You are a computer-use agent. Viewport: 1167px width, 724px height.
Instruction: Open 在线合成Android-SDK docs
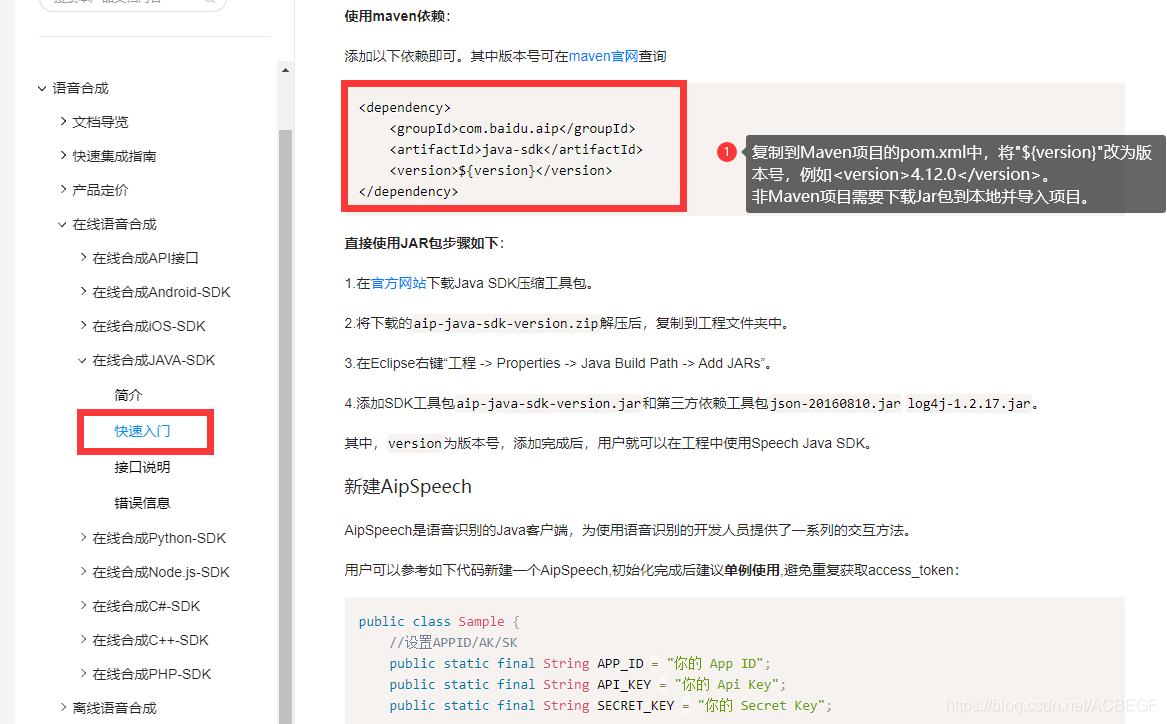tap(162, 292)
